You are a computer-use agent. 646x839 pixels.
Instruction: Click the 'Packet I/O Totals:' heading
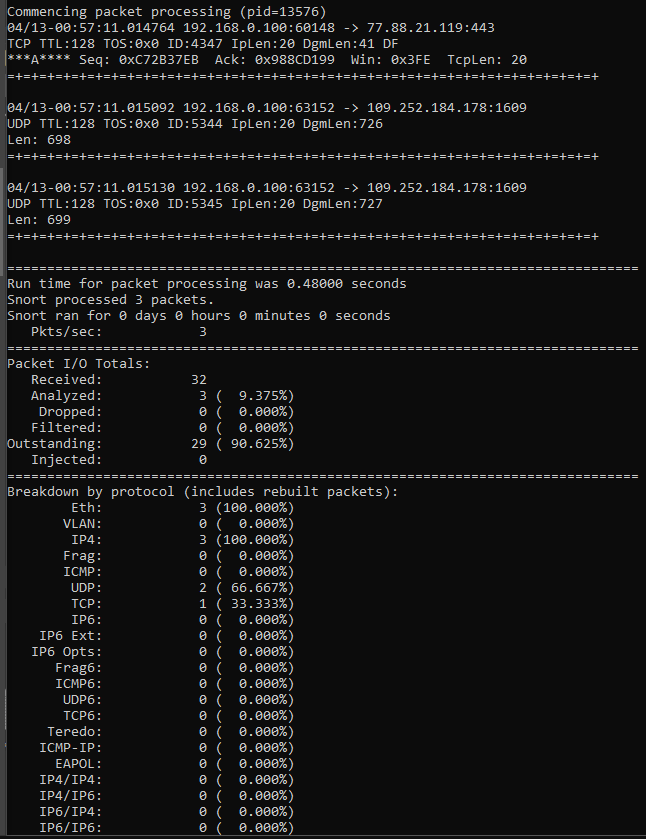(x=79, y=364)
